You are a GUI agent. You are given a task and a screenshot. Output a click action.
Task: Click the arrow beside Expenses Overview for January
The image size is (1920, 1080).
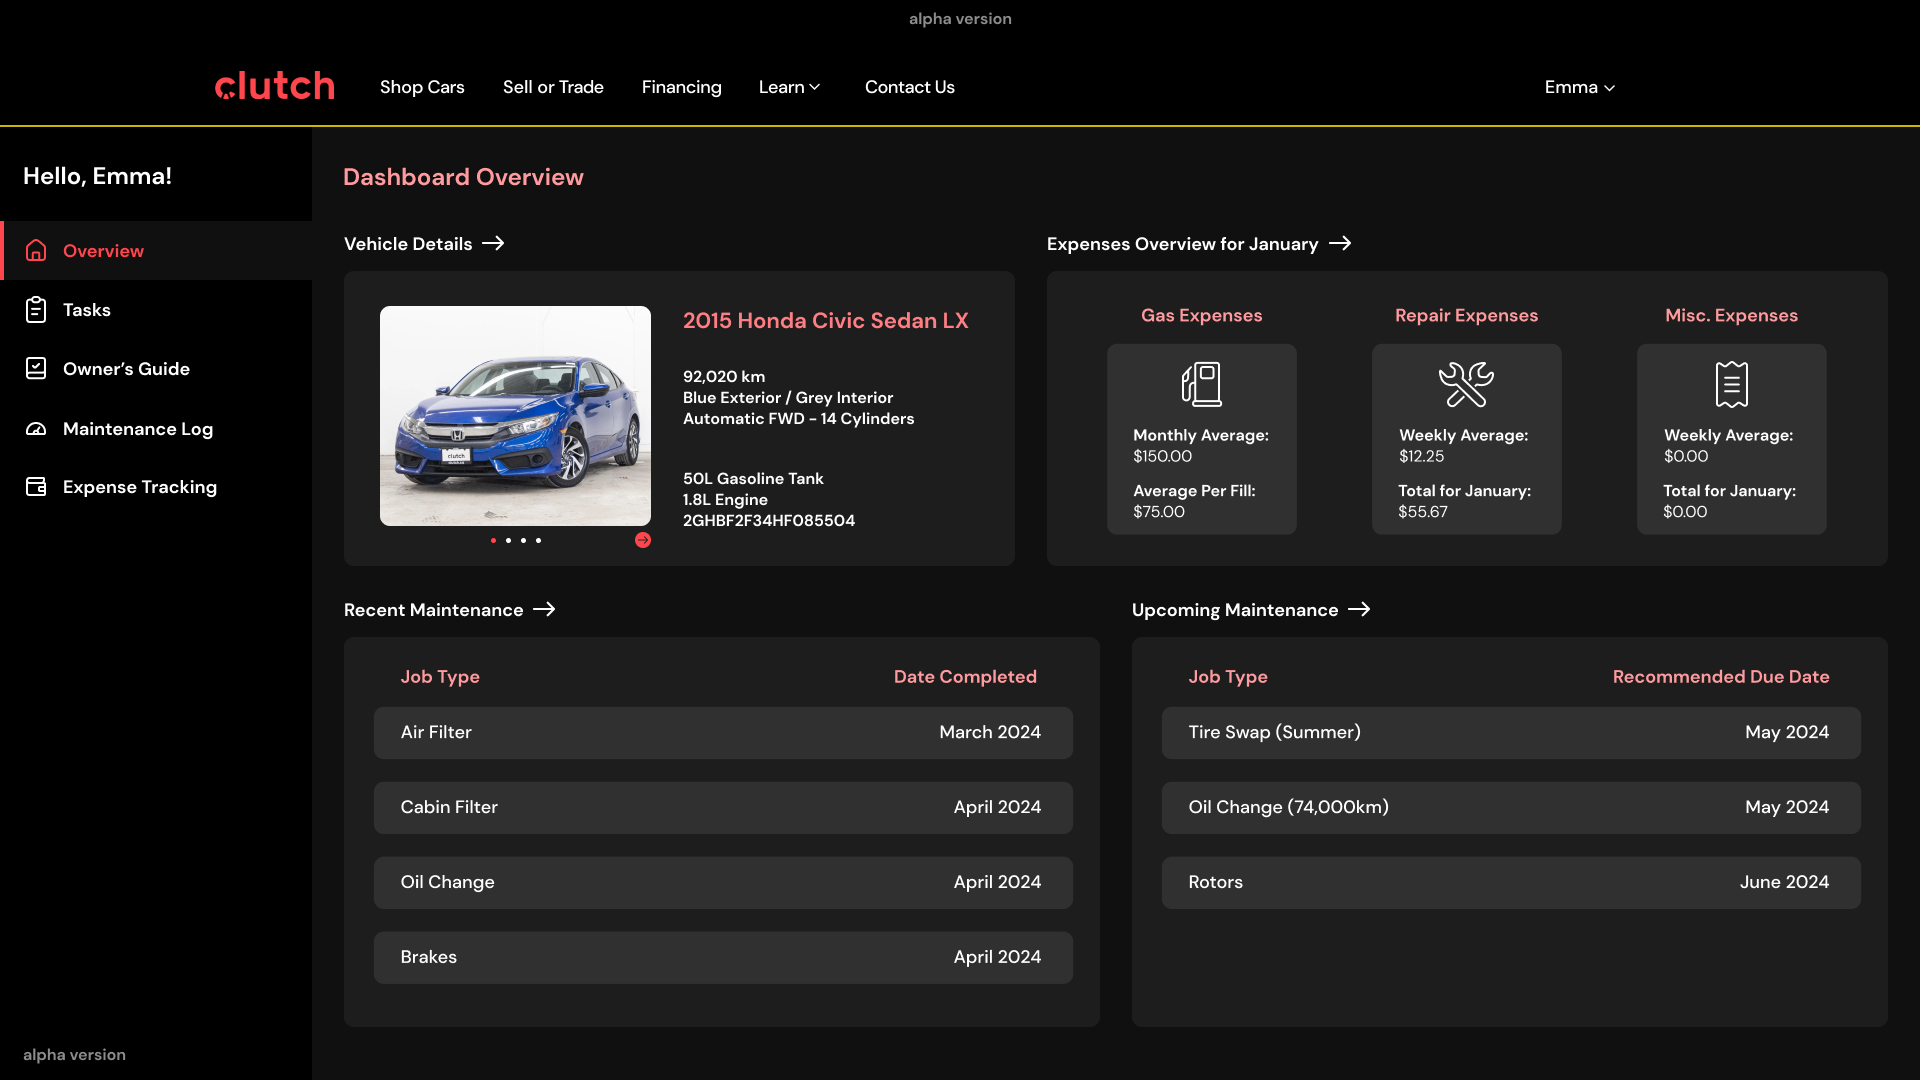pos(1340,243)
